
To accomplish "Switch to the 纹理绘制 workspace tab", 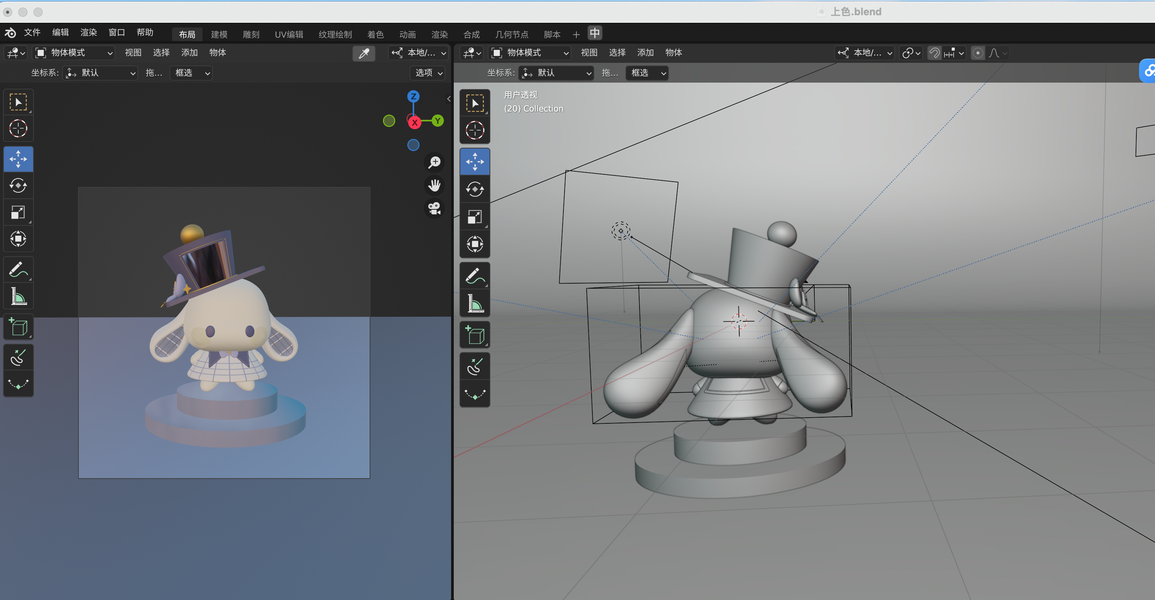I will click(x=335, y=35).
